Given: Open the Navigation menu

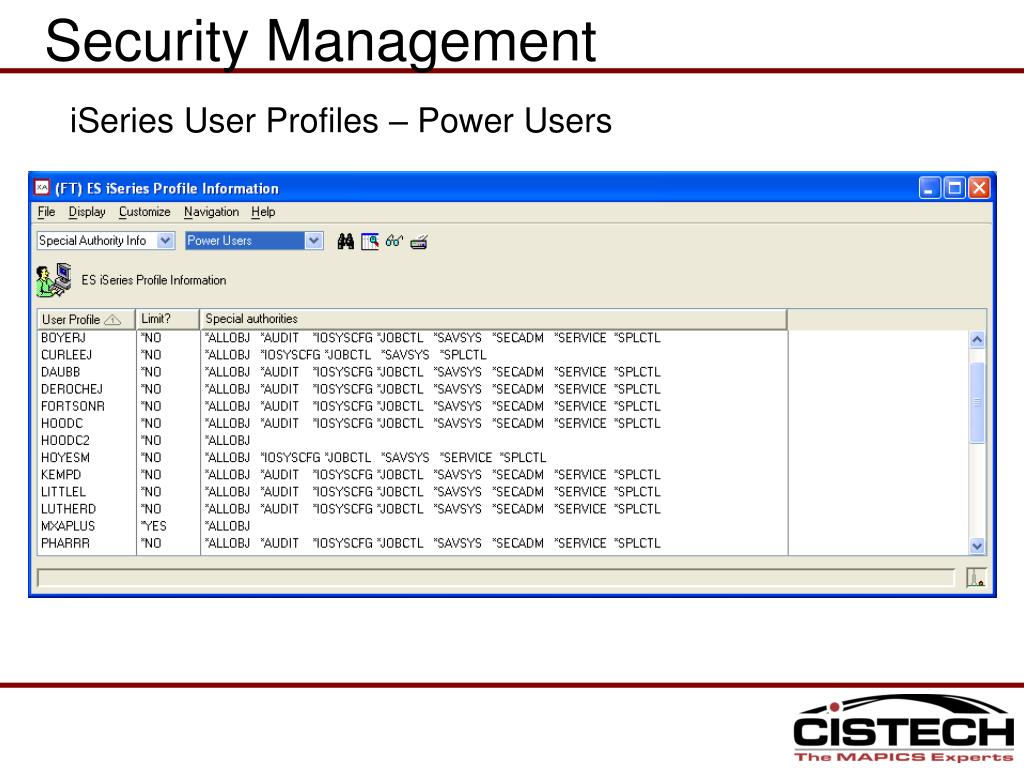Looking at the screenshot, I should [211, 212].
